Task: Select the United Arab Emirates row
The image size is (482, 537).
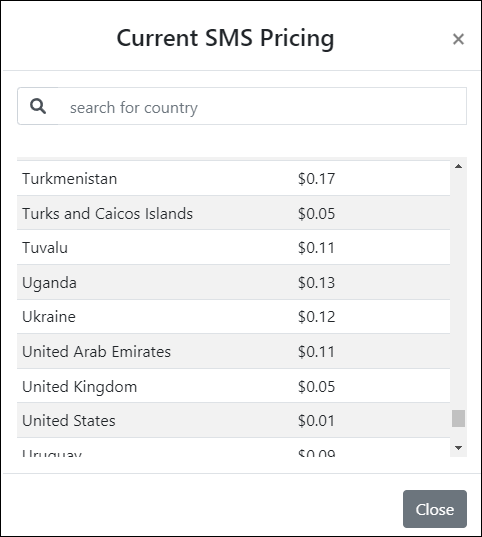Action: pyautogui.click(x=233, y=351)
